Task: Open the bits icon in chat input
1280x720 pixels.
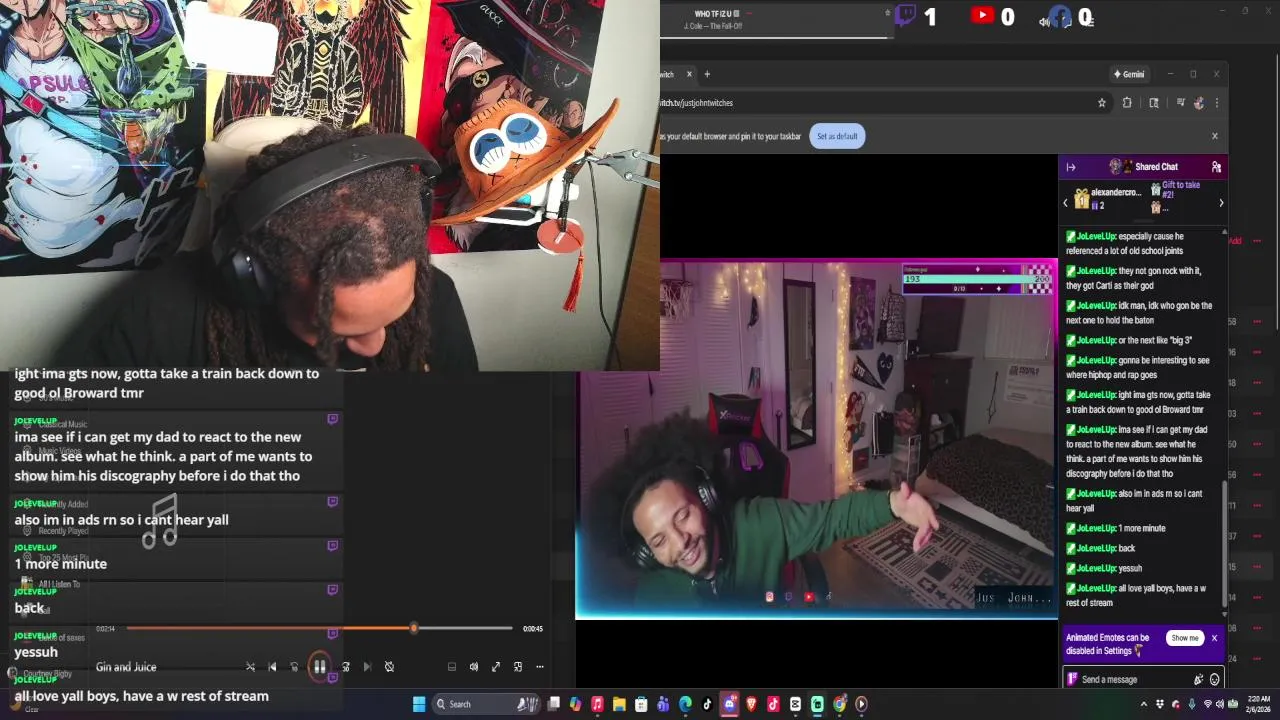Action: click(x=1198, y=680)
